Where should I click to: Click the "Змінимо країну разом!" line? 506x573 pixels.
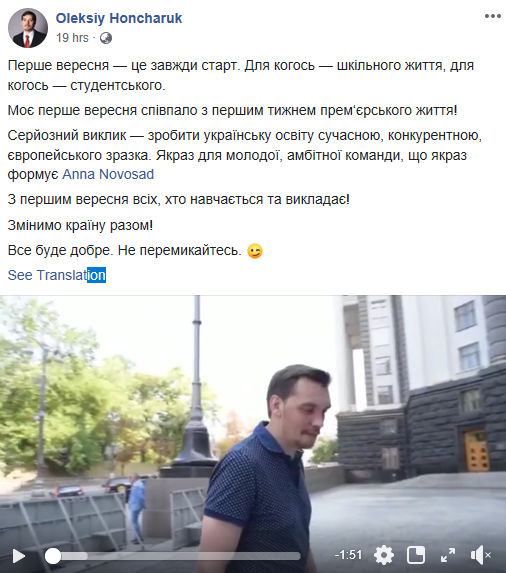tap(80, 225)
